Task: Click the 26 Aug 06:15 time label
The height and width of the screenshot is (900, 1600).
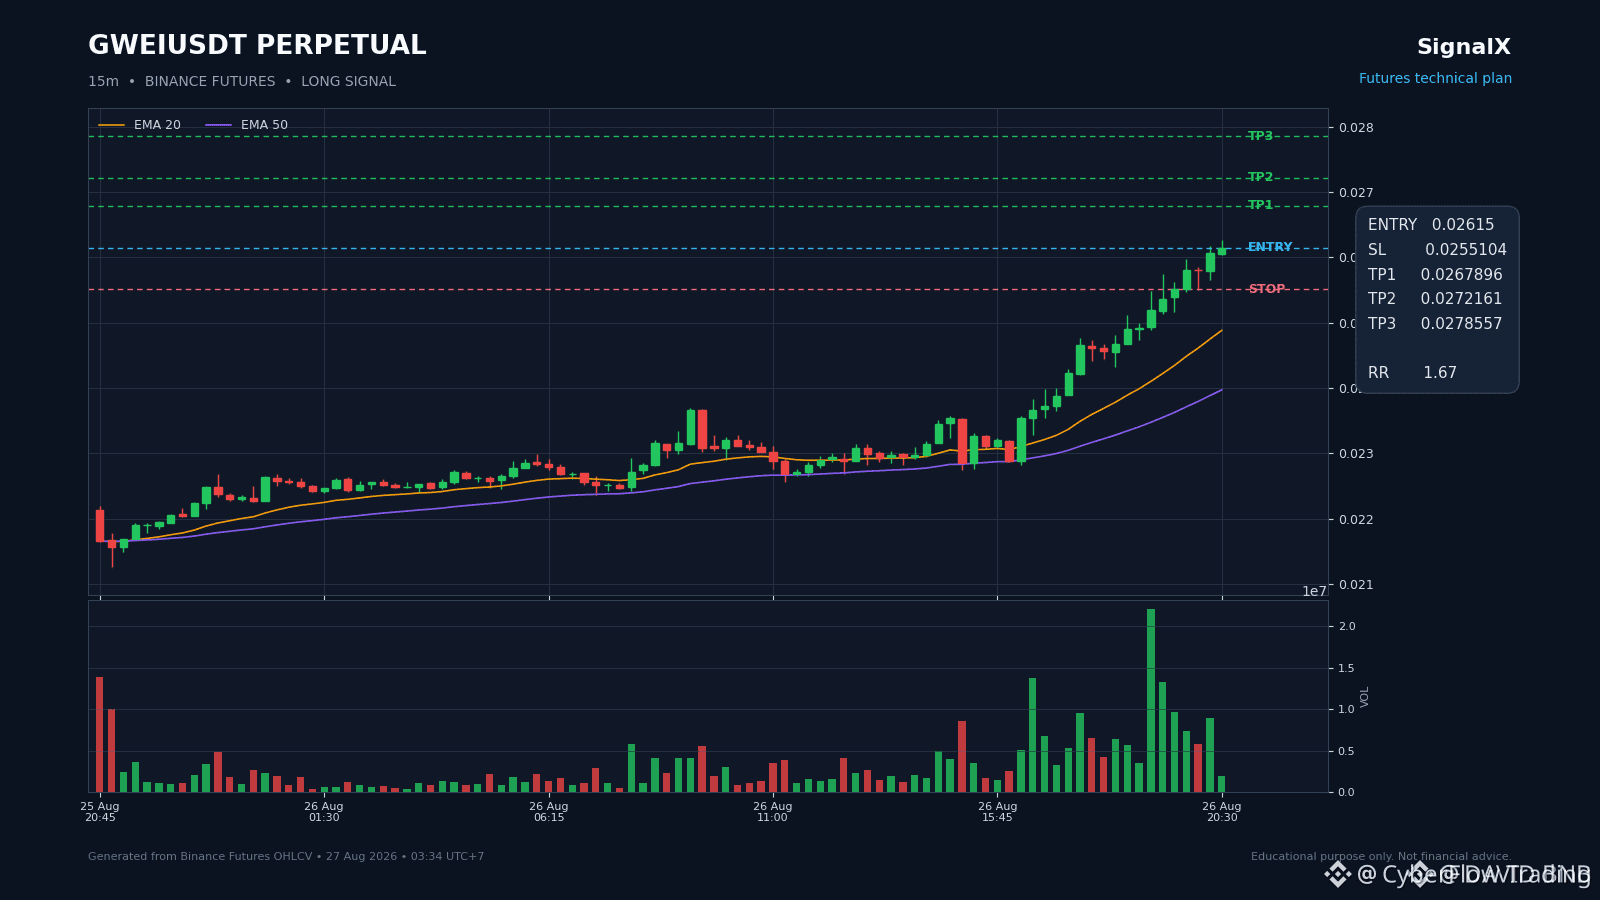Action: [549, 812]
